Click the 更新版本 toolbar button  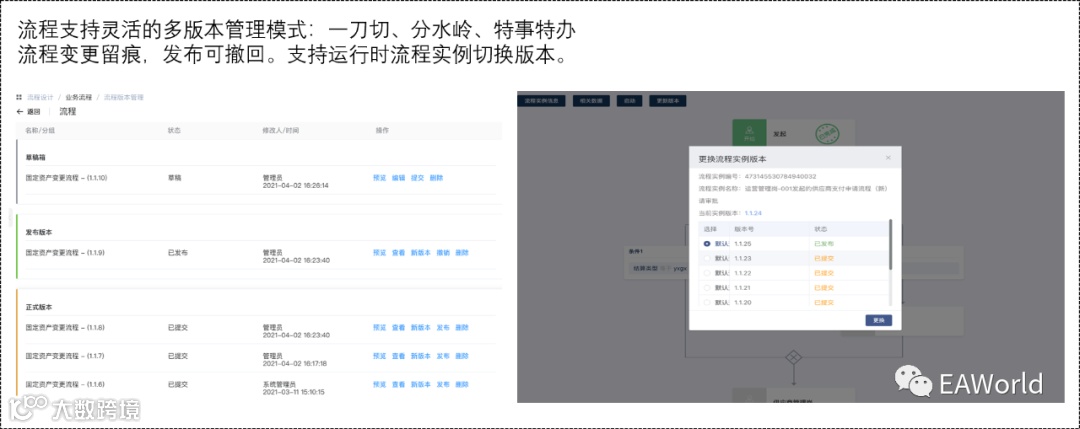tap(668, 101)
